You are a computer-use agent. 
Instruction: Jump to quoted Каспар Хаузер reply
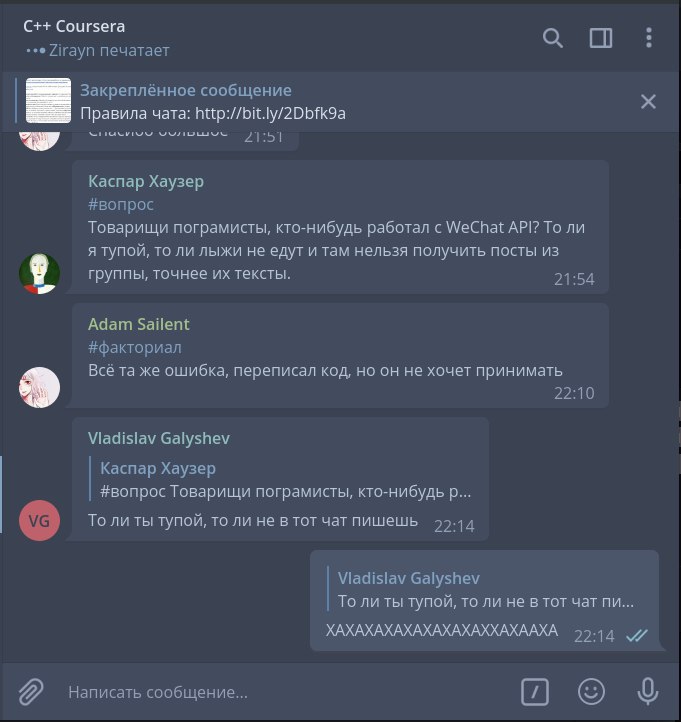[280, 479]
